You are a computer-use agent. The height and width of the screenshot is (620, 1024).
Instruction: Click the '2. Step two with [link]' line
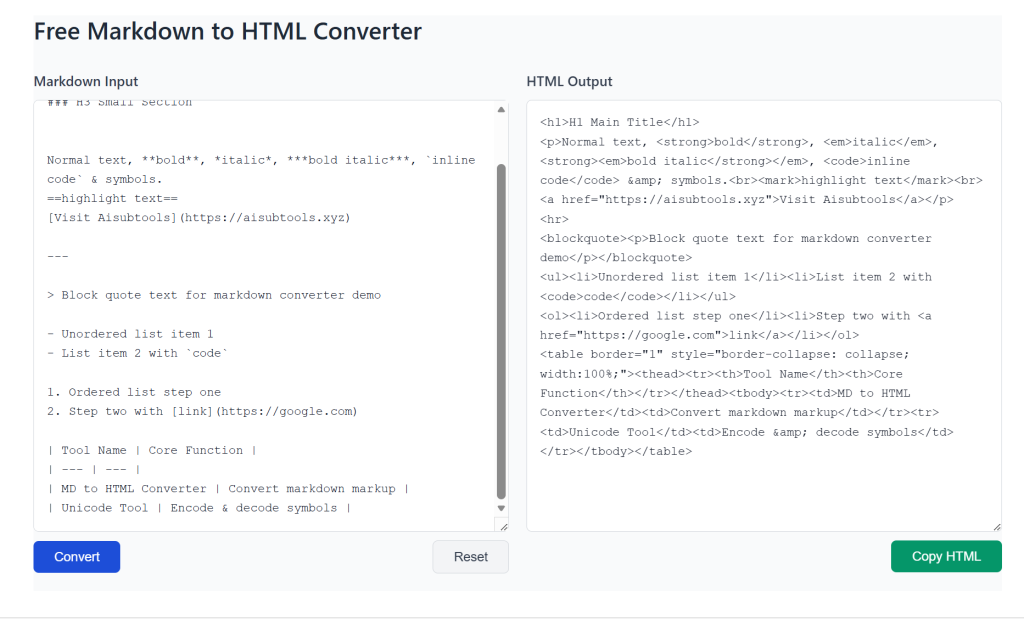coord(202,412)
